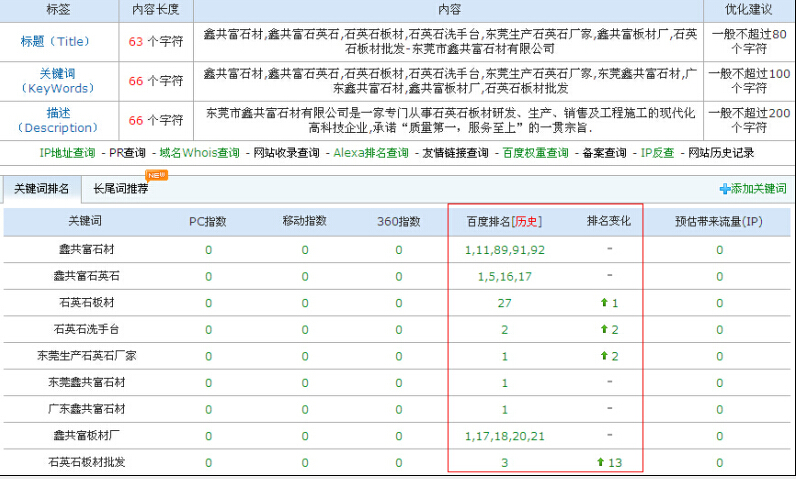Click the 关键词 column header
This screenshot has height=479, width=796.
click(85, 221)
